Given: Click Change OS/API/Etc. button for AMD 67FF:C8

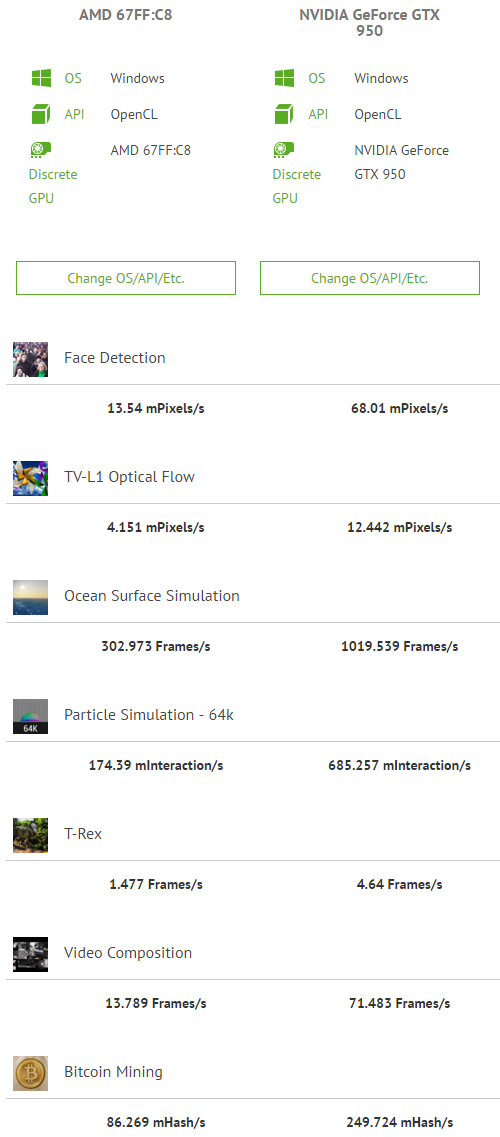Looking at the screenshot, I should (x=126, y=278).
